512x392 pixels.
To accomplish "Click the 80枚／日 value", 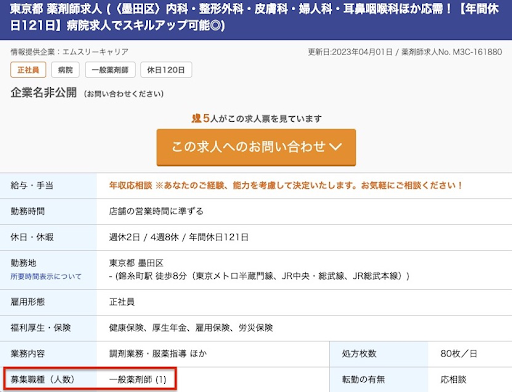I will 459,354.
